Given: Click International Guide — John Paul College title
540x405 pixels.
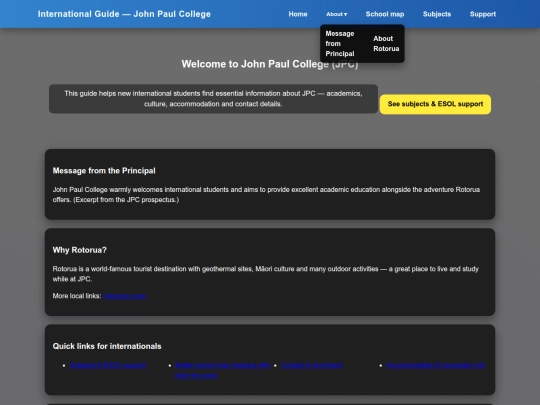Looking at the screenshot, I should [124, 14].
